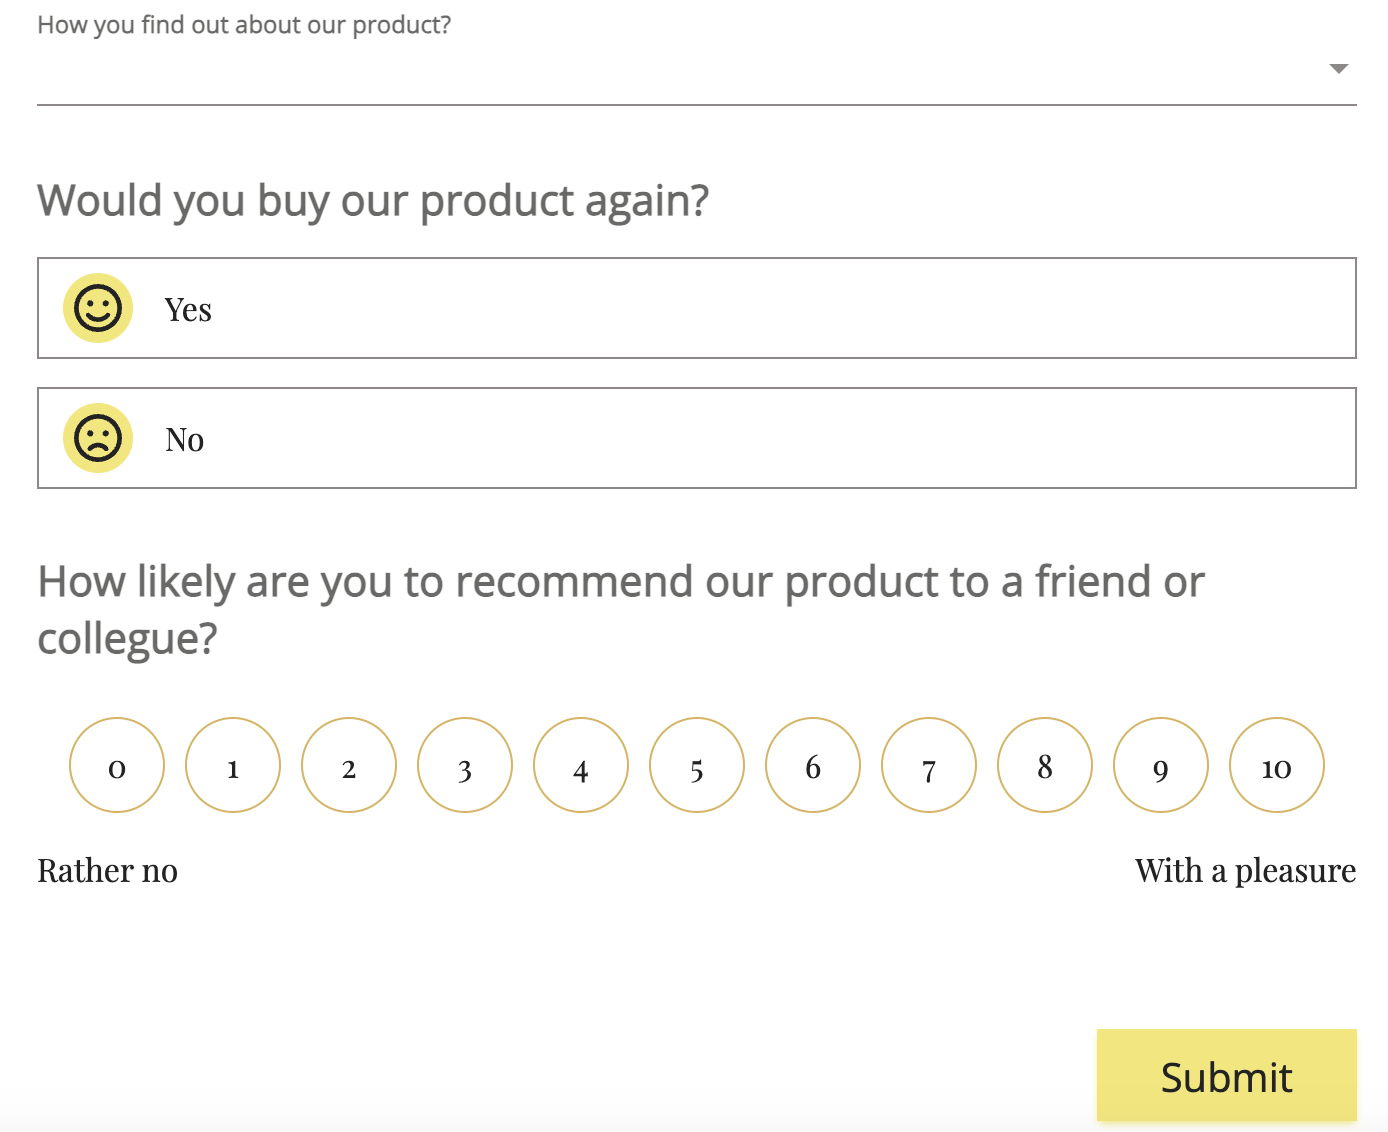1388x1132 pixels.
Task: Pick rating 9 for recommending the product
Action: click(1161, 764)
